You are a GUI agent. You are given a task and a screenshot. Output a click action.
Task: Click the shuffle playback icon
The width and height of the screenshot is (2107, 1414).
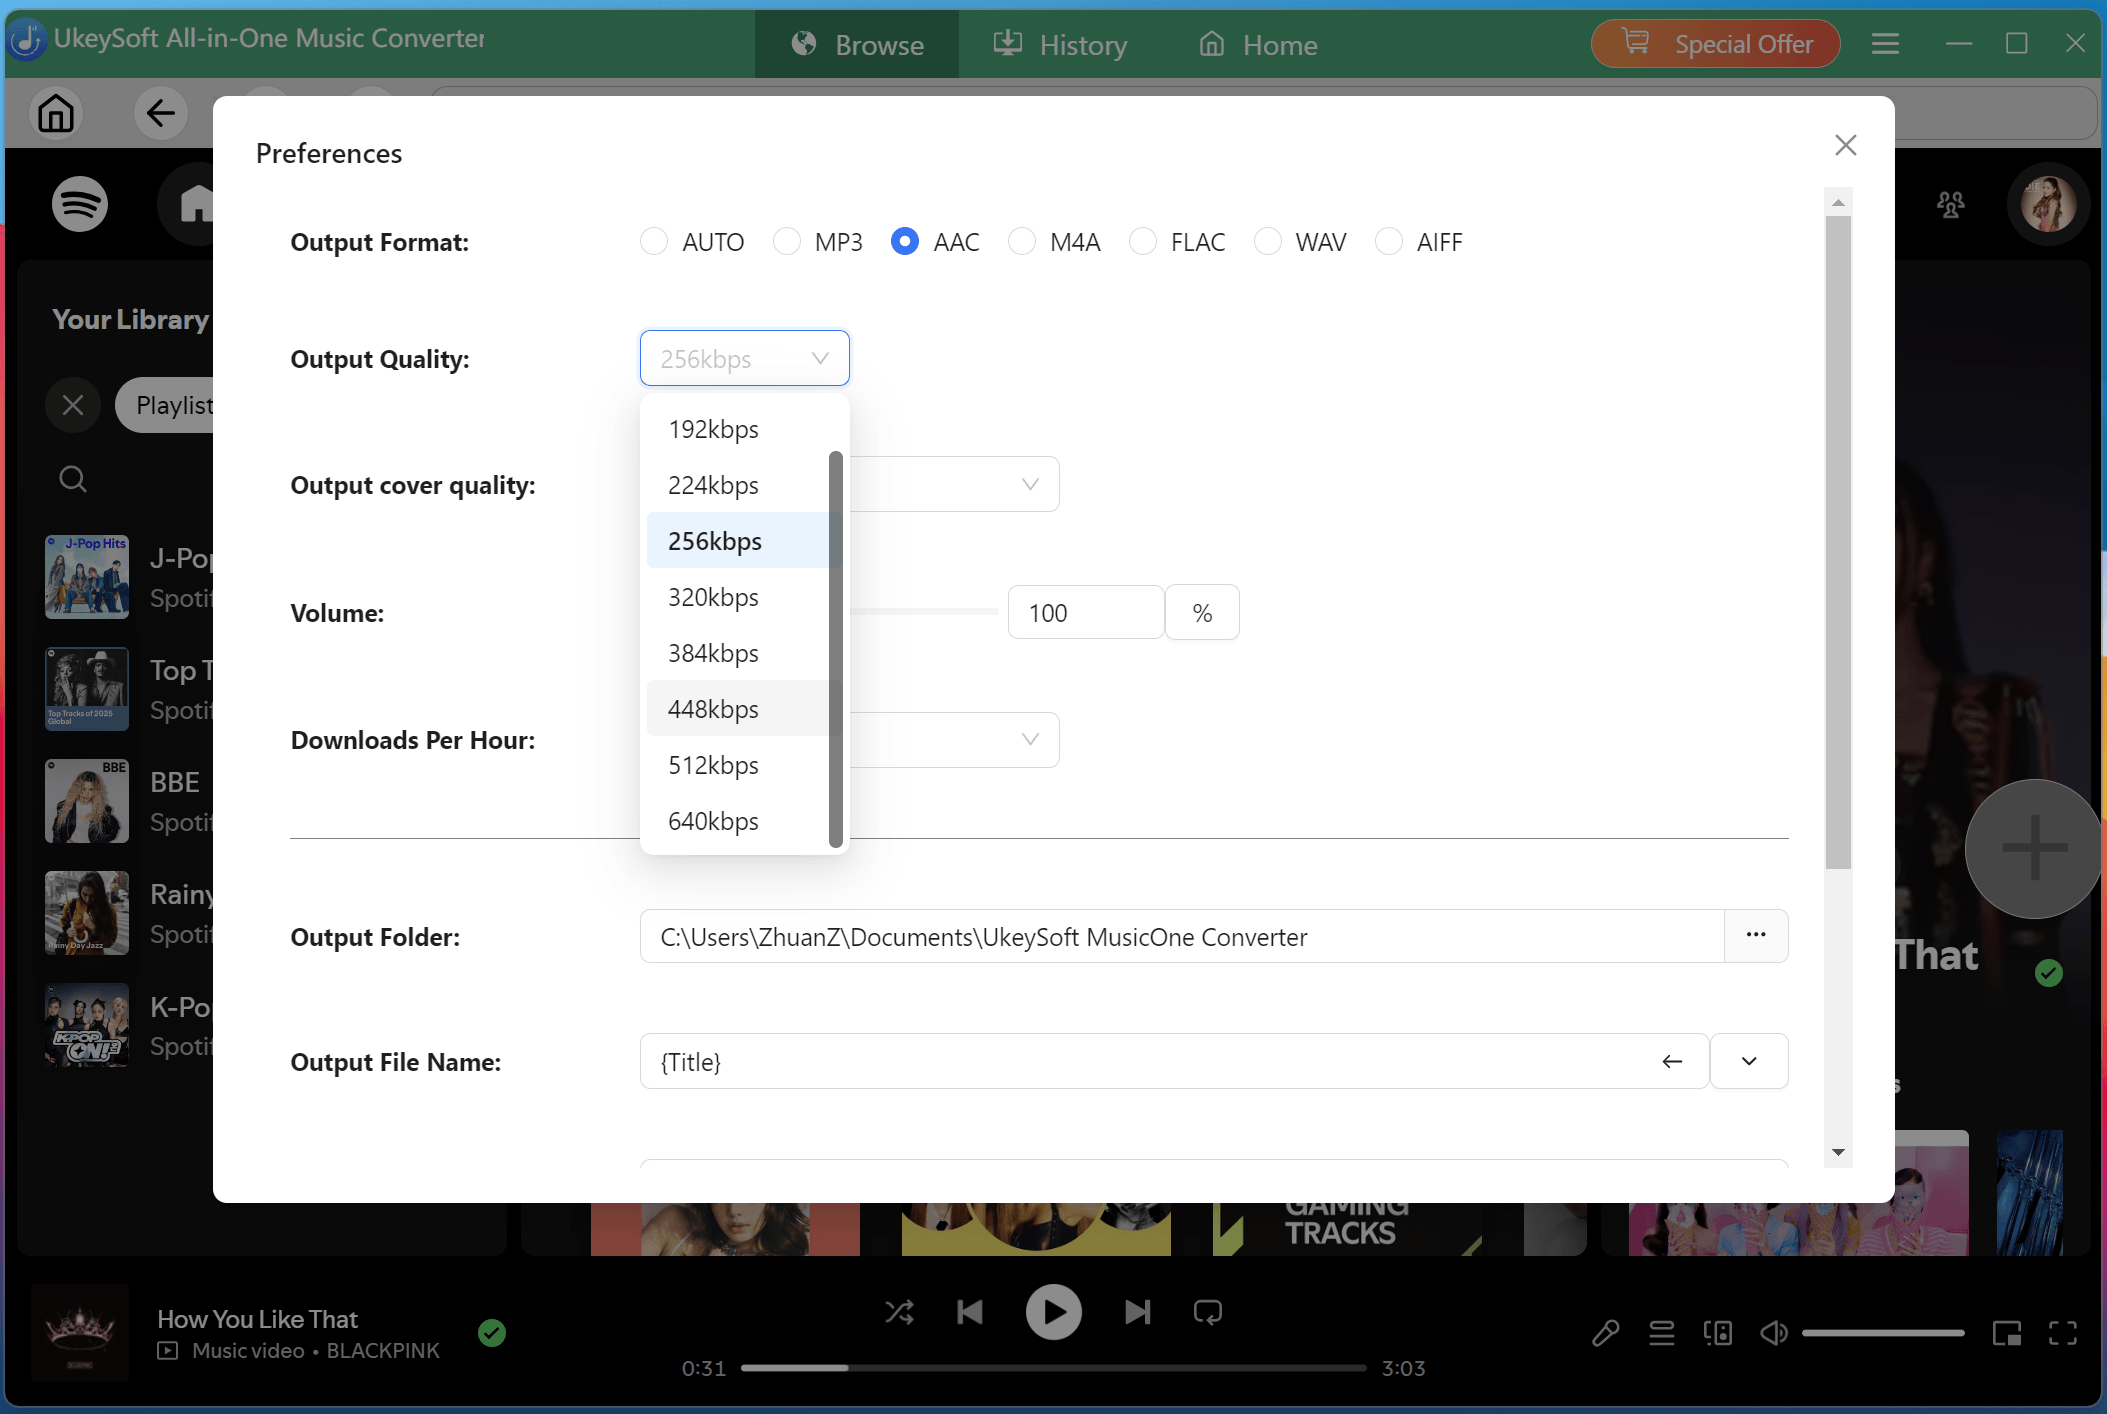[899, 1311]
